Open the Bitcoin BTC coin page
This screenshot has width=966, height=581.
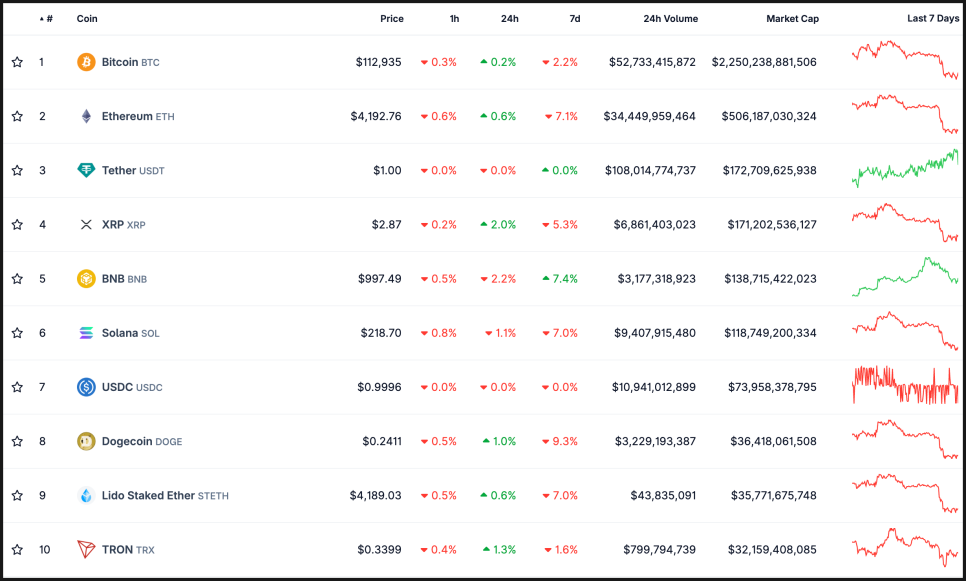tap(131, 62)
